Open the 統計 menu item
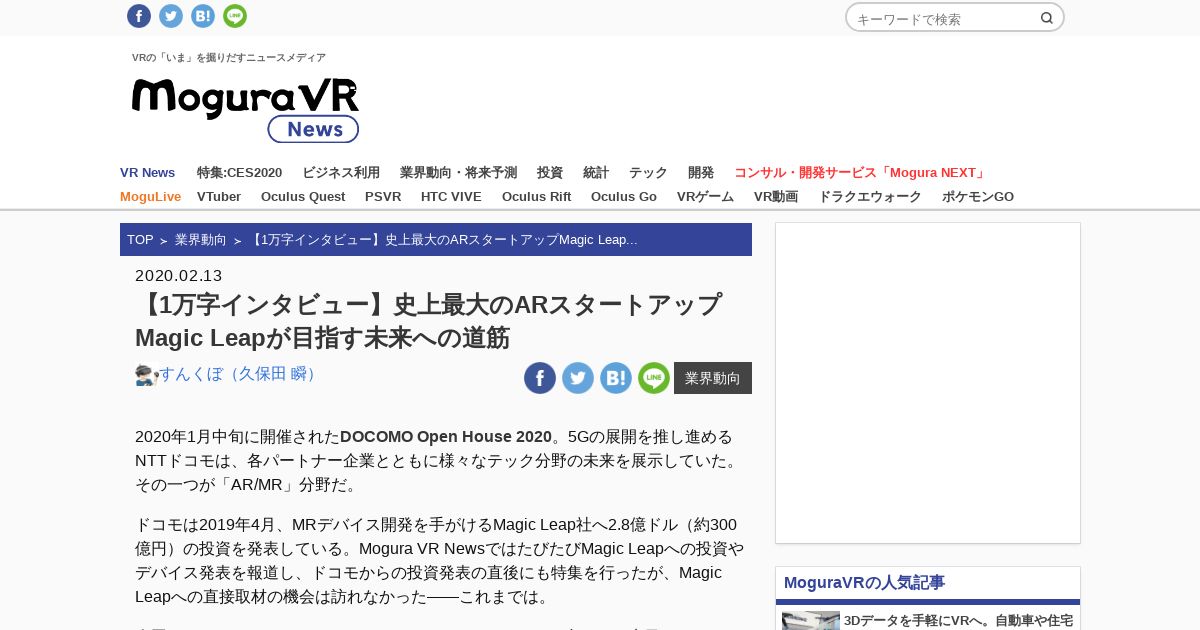Viewport: 1200px width, 630px height. 596,173
